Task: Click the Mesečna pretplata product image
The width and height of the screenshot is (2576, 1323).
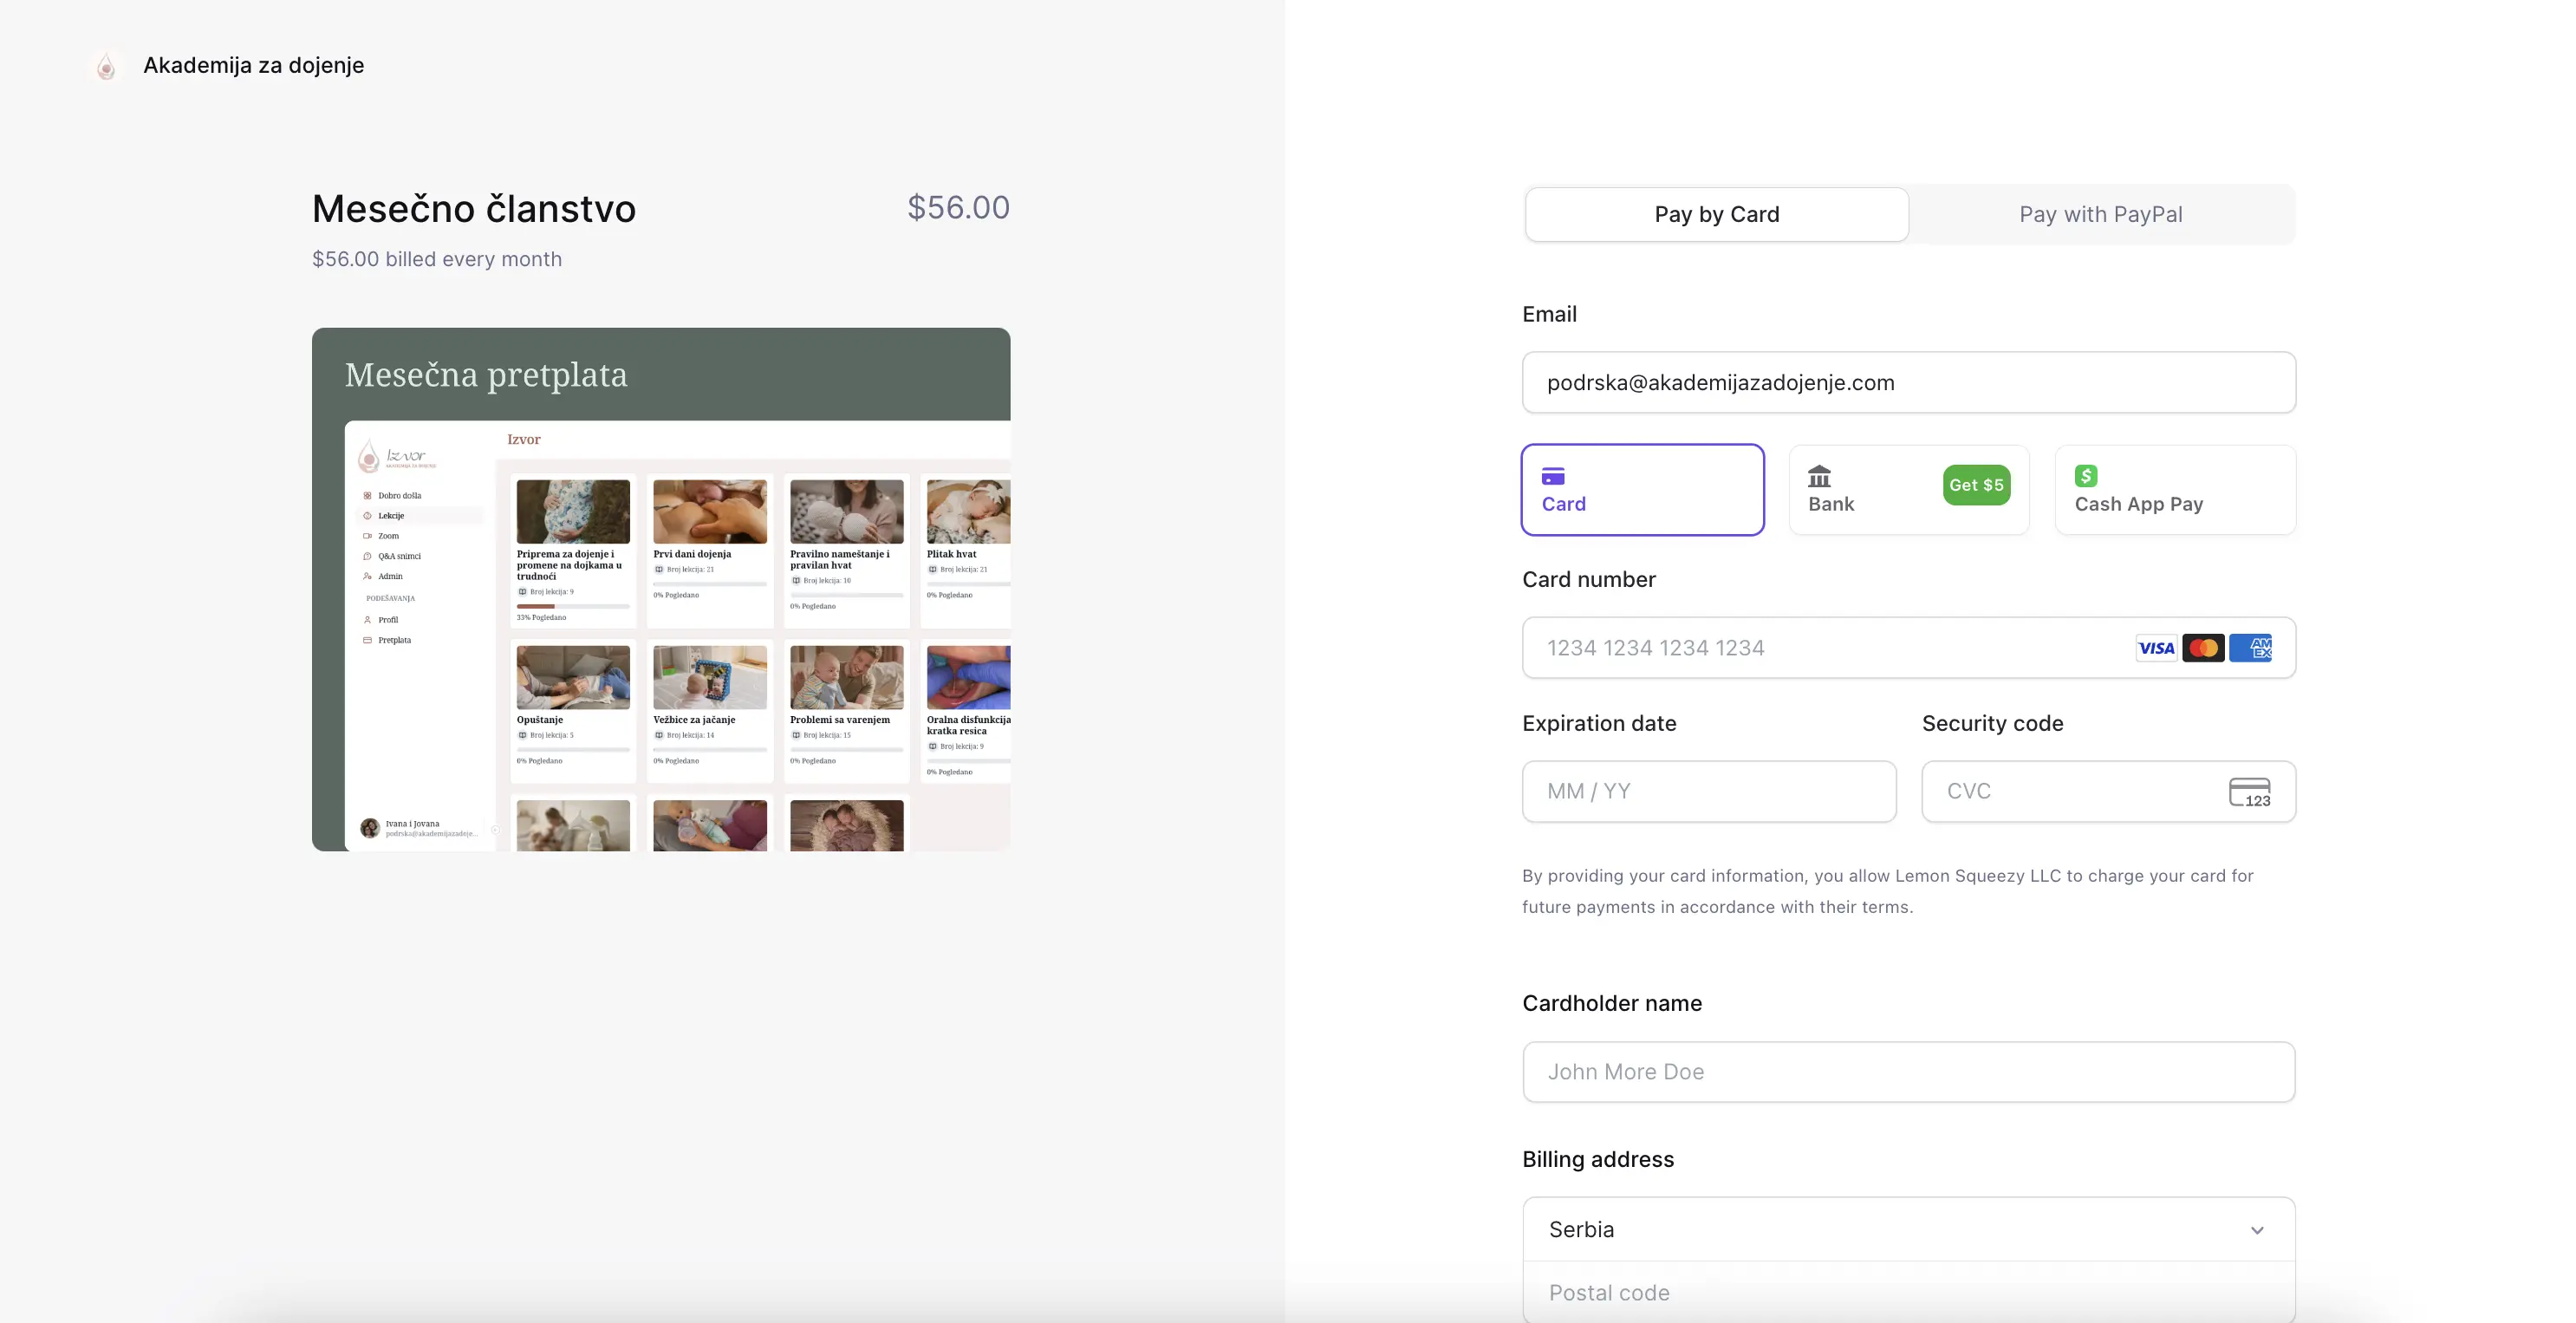Action: coord(661,589)
